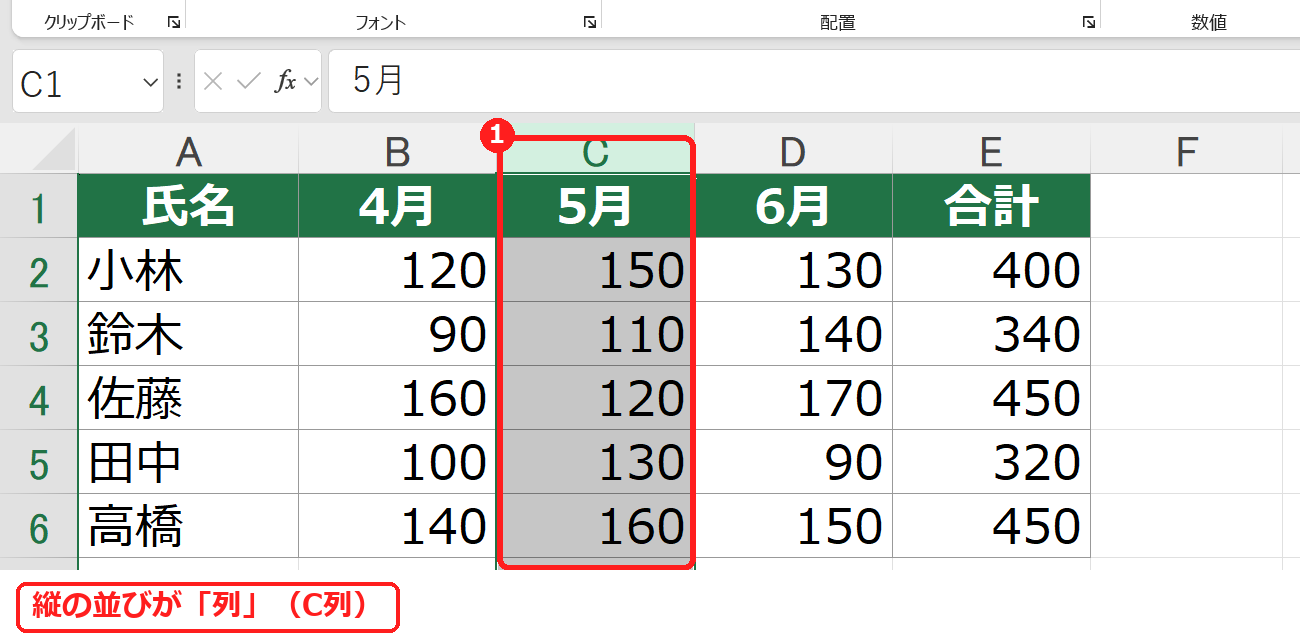Viewport: 1300px width, 640px height.
Task: Select row 1 header
Action: click(39, 206)
